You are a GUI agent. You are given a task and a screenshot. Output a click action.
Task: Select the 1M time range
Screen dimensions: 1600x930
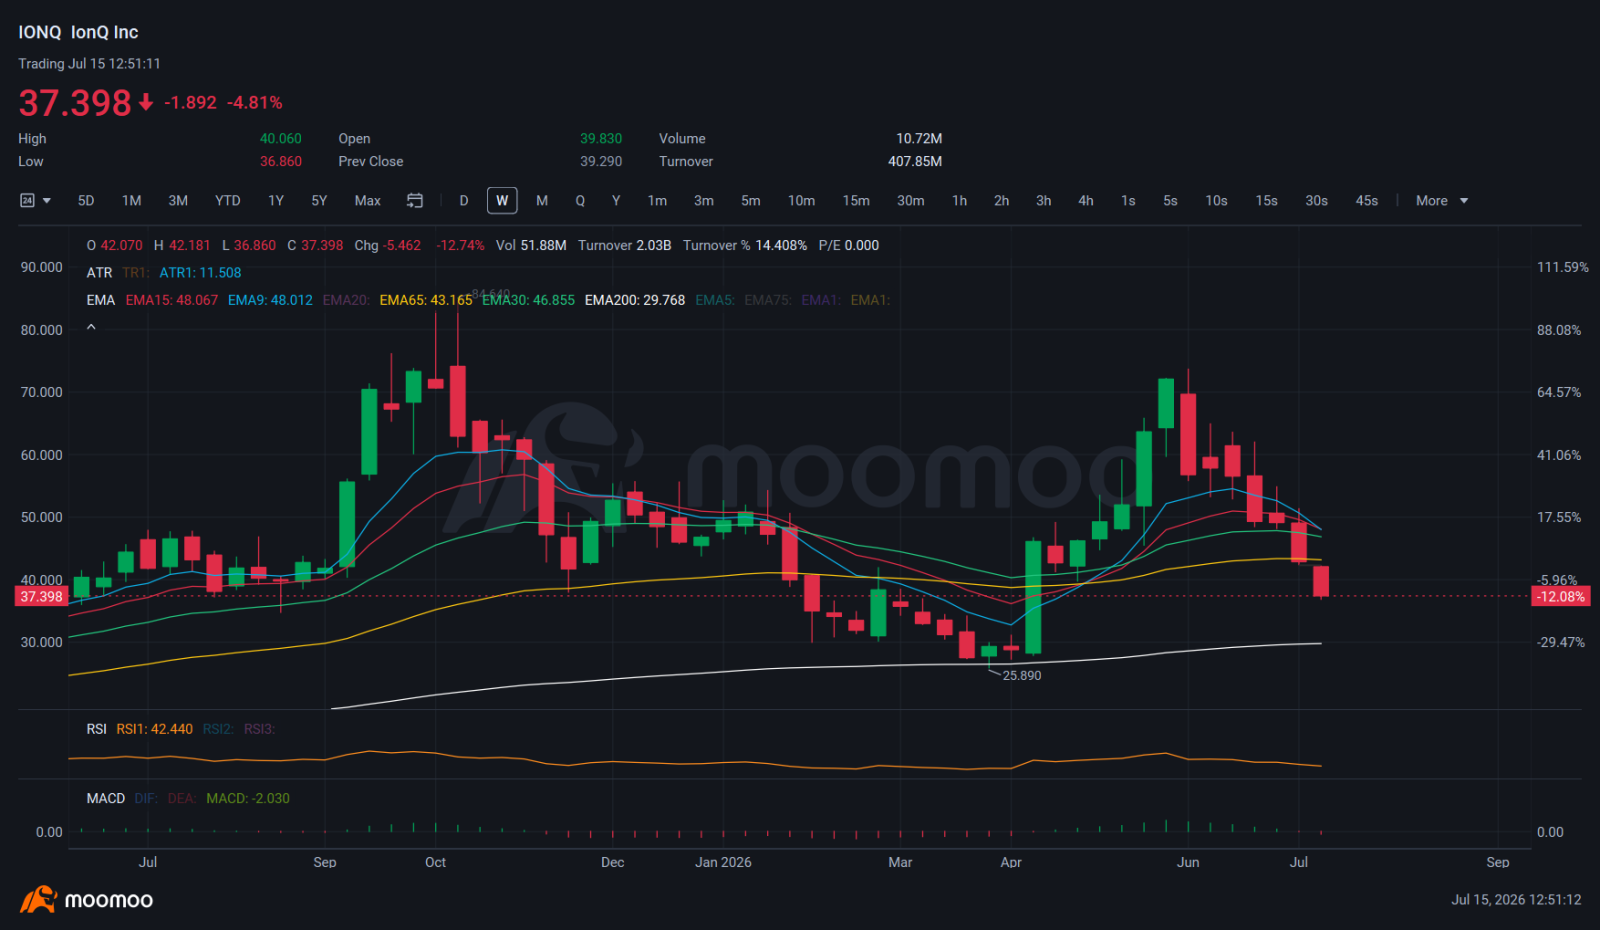click(131, 201)
